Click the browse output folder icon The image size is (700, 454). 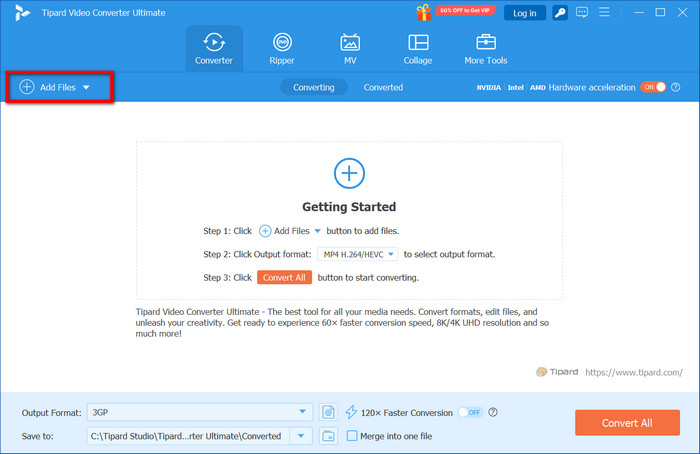(x=329, y=435)
